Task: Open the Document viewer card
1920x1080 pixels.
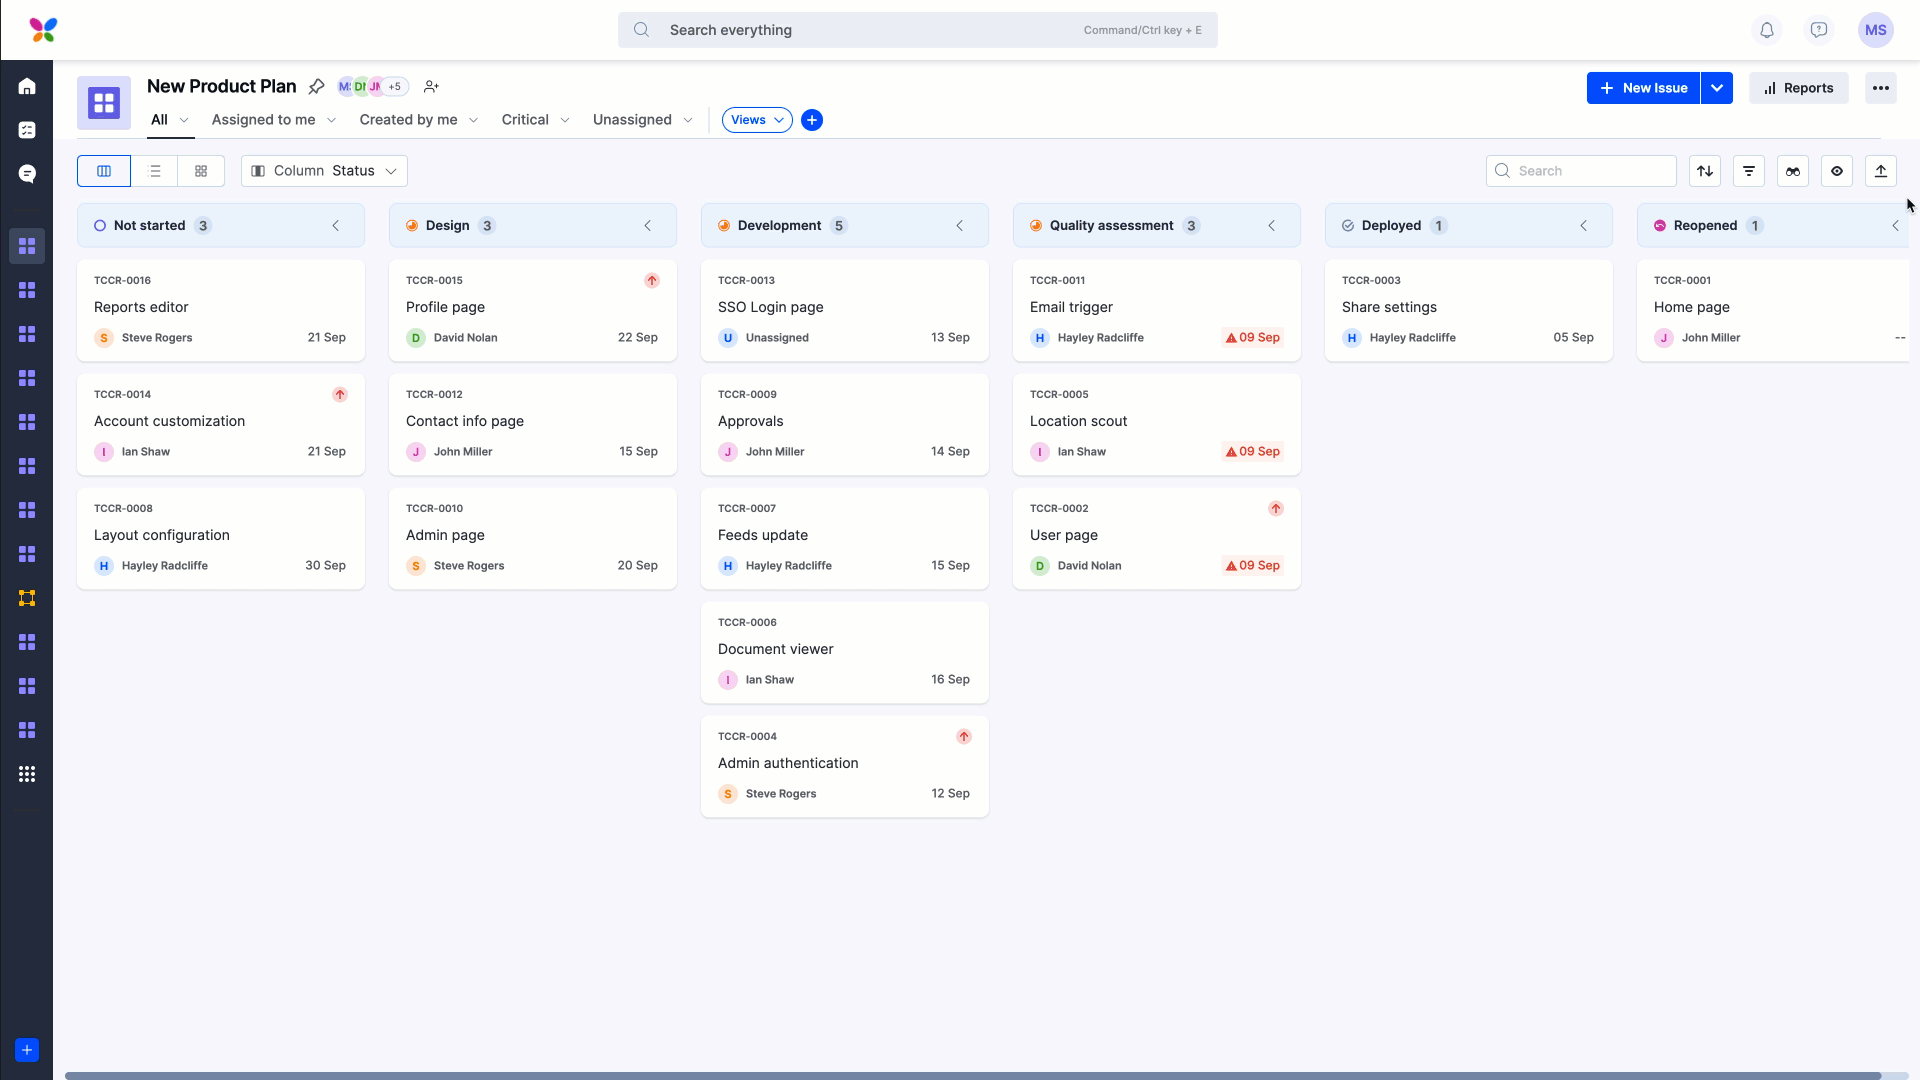Action: (x=845, y=652)
